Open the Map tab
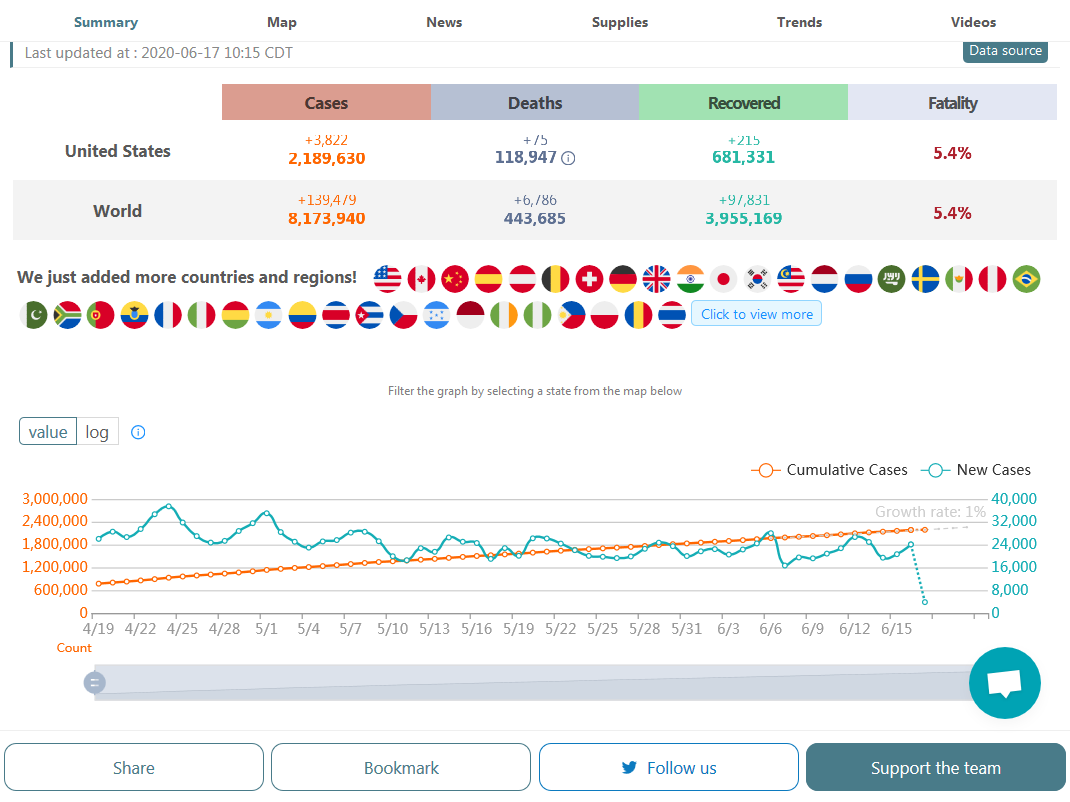The width and height of the screenshot is (1070, 802). click(282, 22)
